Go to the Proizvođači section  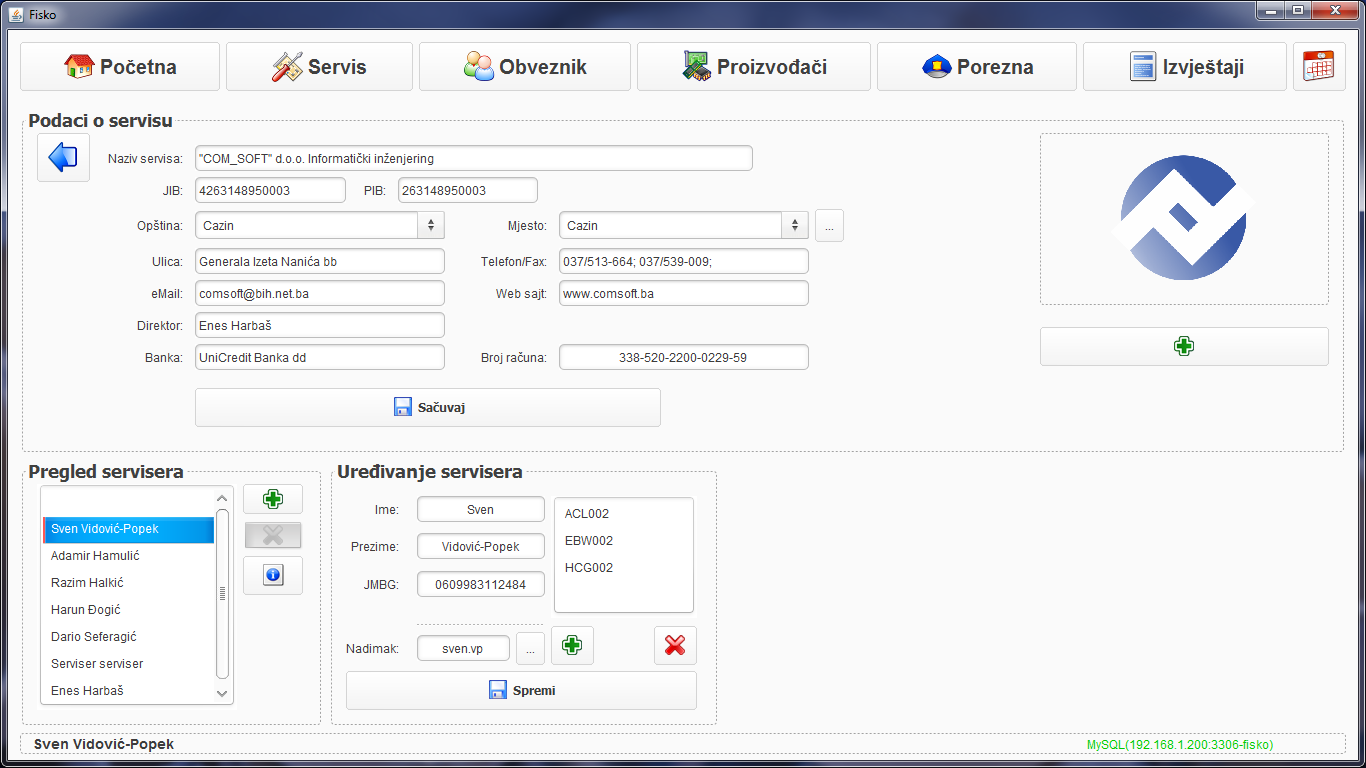point(754,67)
